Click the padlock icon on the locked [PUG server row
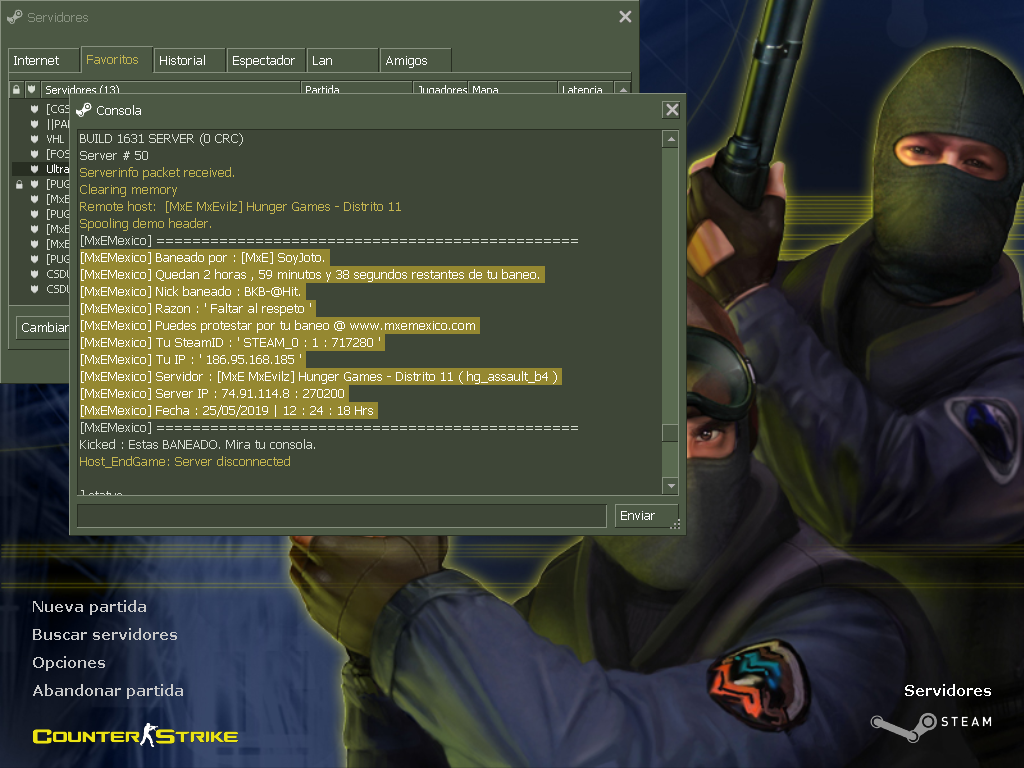 [x=19, y=184]
